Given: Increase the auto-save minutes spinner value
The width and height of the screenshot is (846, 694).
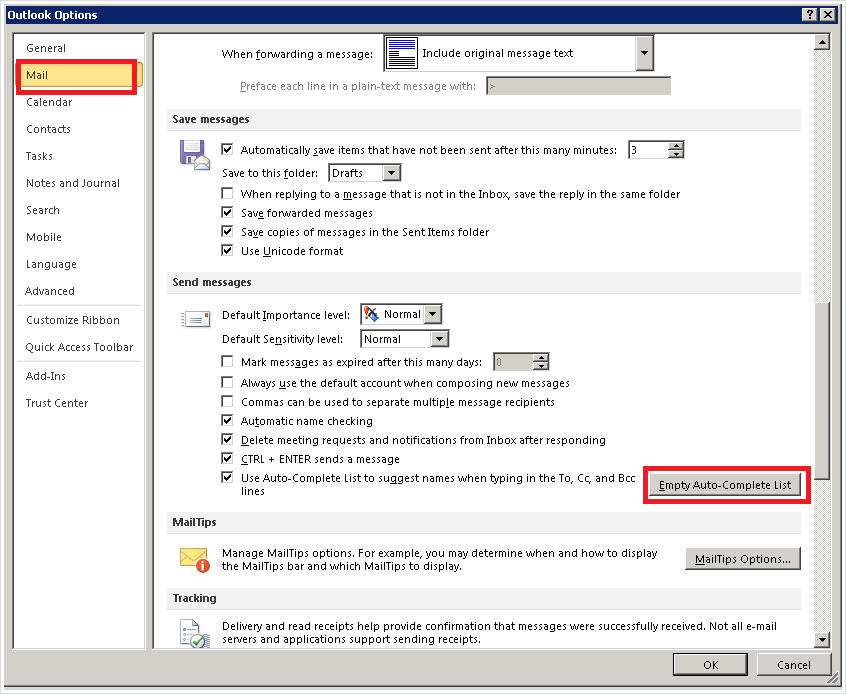Looking at the screenshot, I should [676, 146].
